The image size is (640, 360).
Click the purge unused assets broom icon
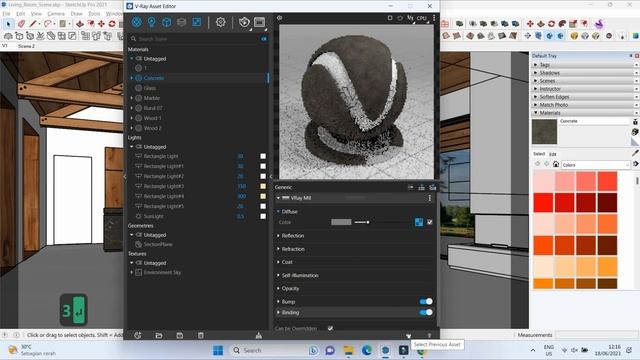click(259, 336)
